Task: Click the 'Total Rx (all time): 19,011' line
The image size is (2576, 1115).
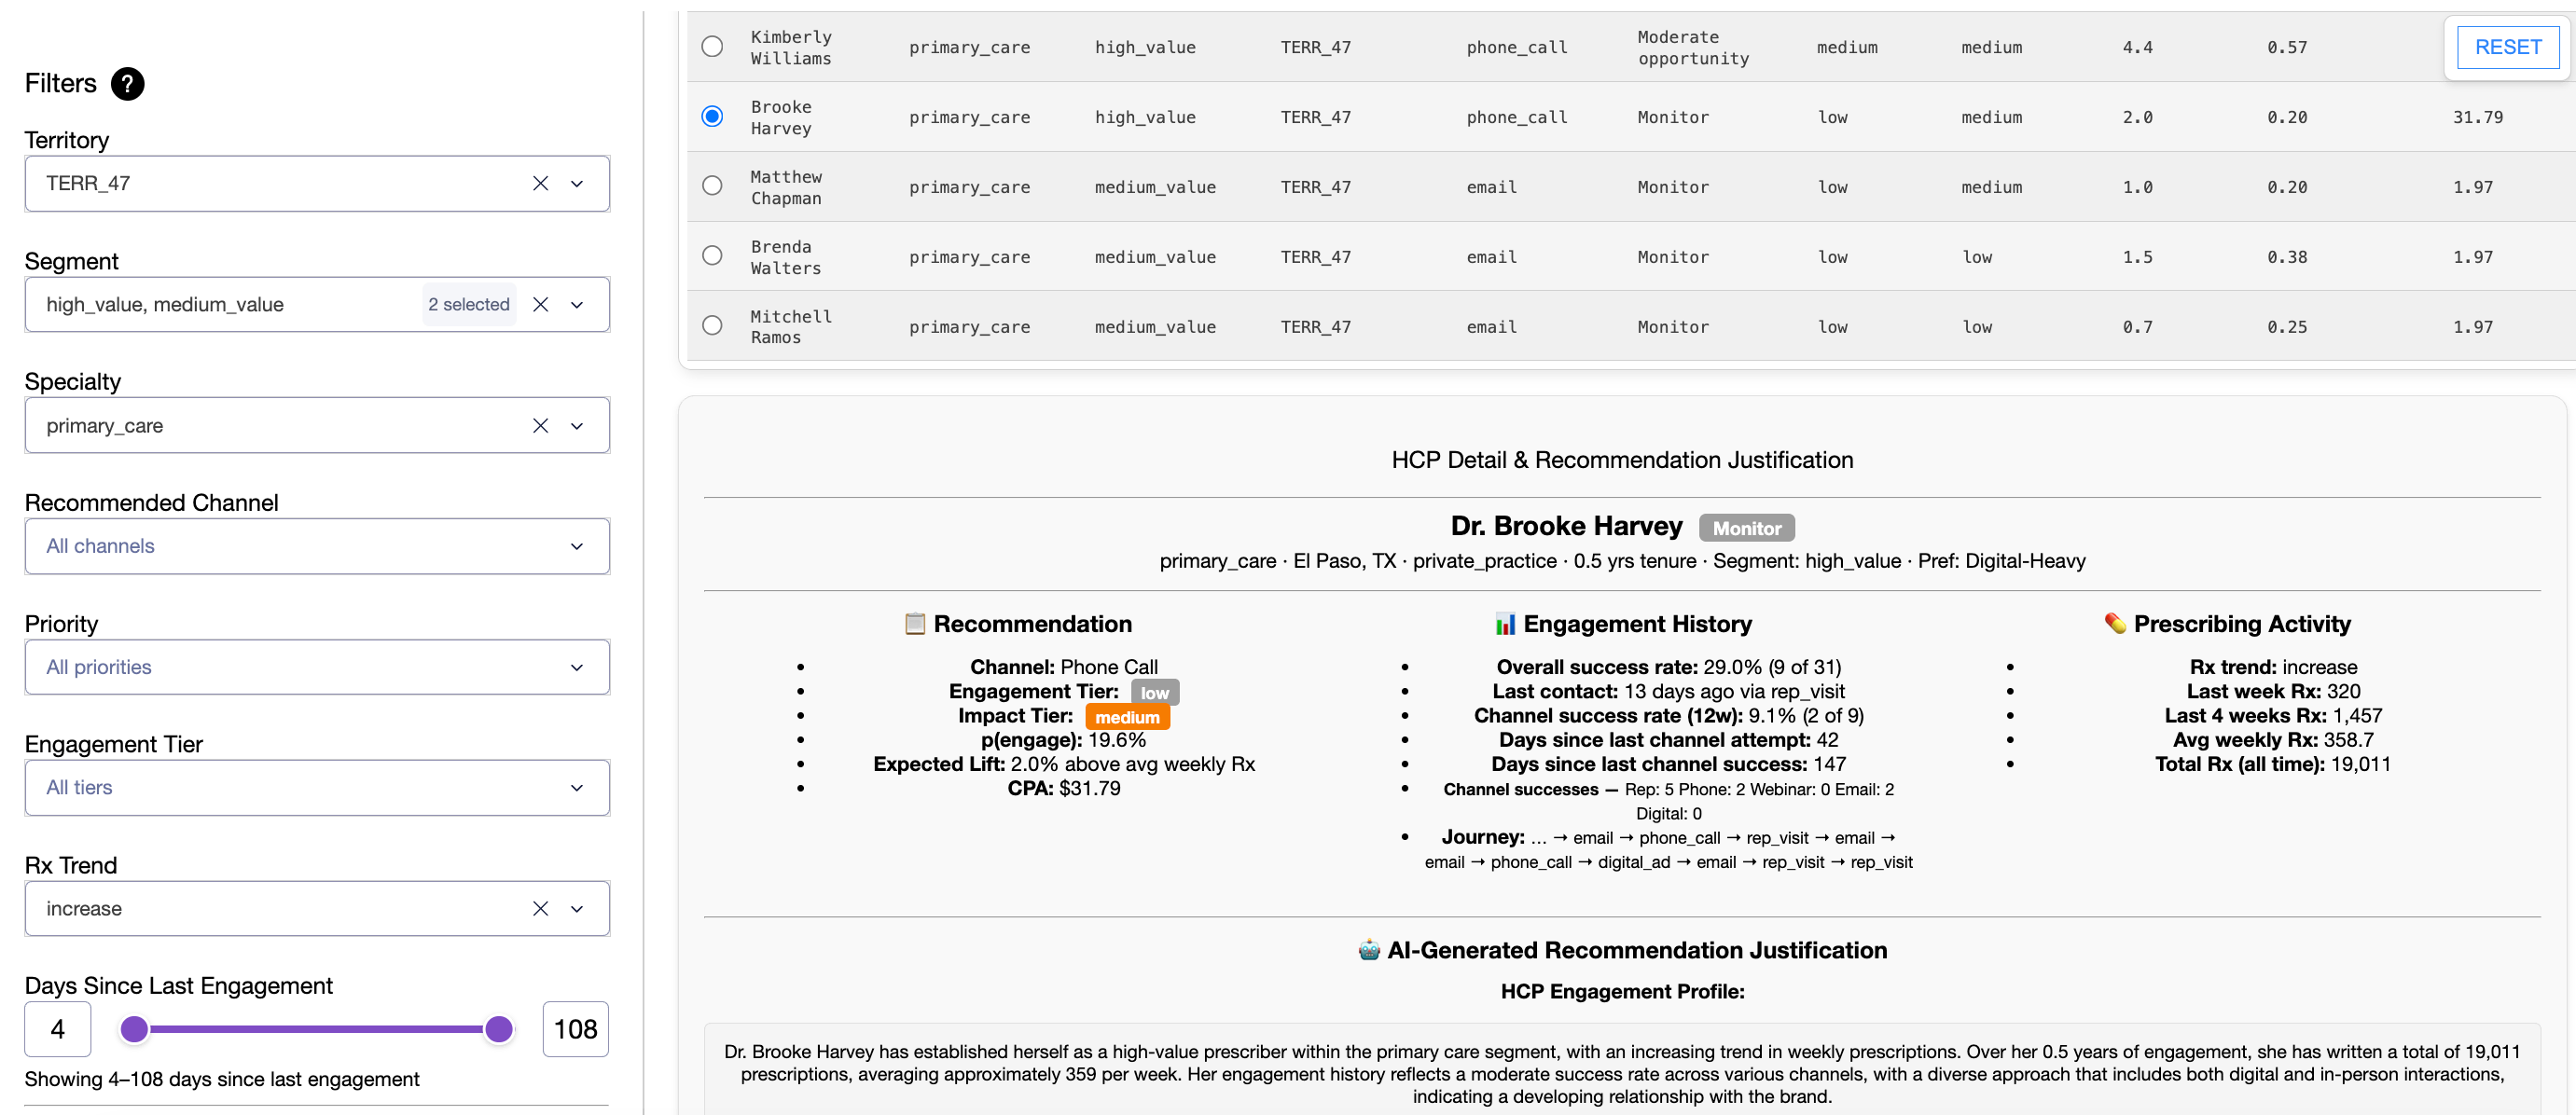Action: click(x=2272, y=764)
